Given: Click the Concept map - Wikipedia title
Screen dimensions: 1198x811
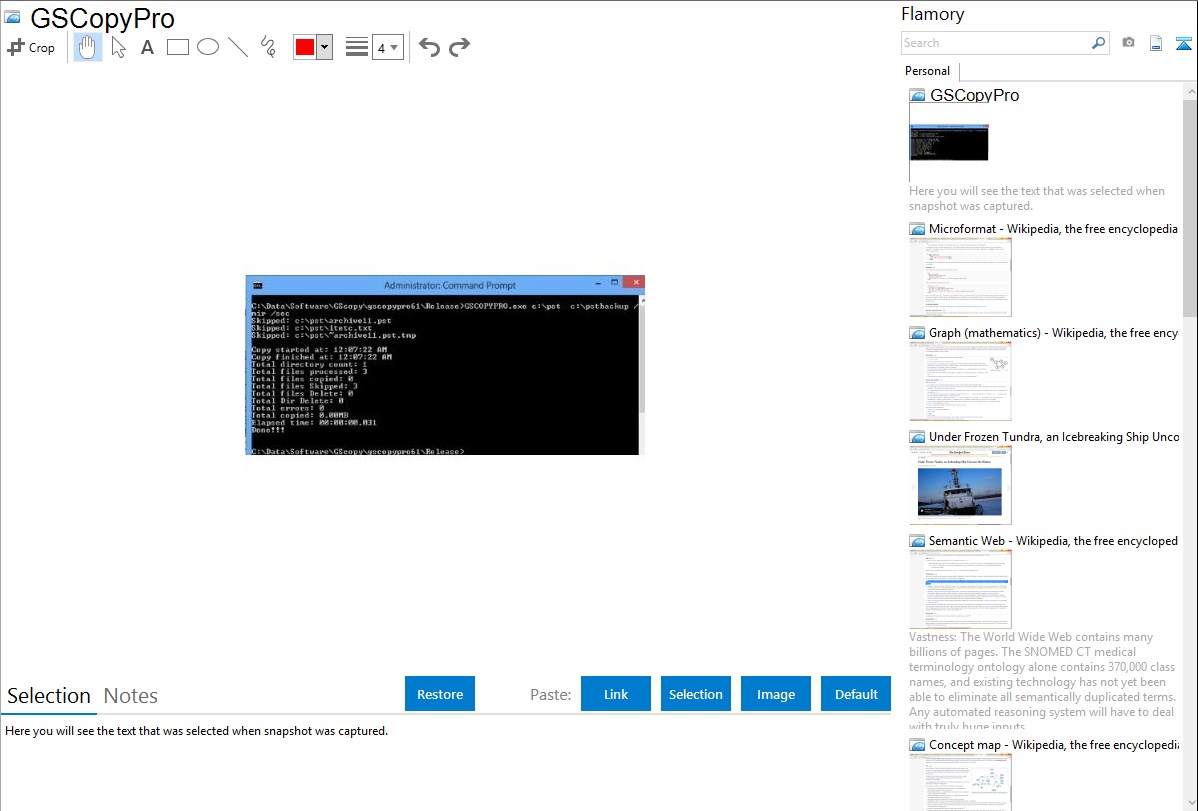Looking at the screenshot, I should pyautogui.click(x=1053, y=744).
